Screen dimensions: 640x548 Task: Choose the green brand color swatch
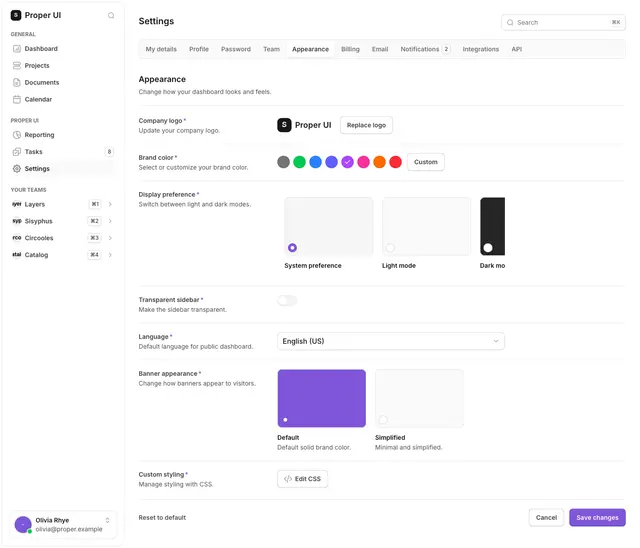pyautogui.click(x=299, y=162)
